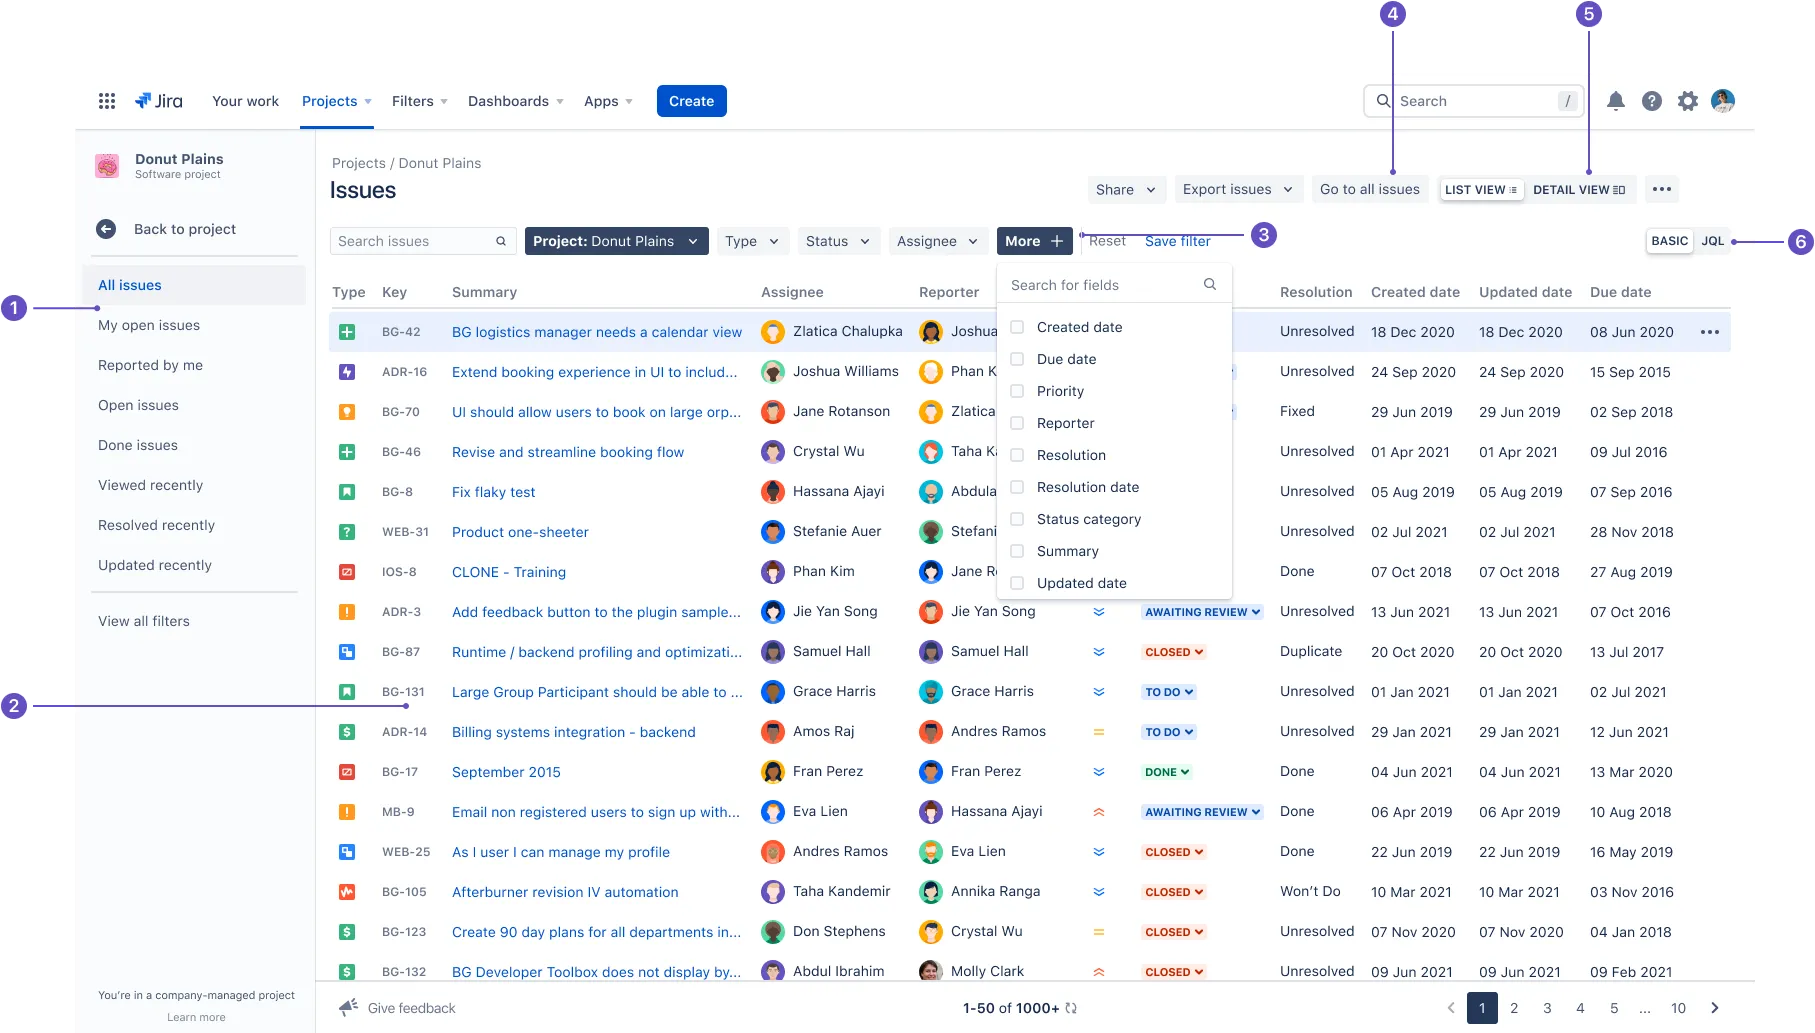The height and width of the screenshot is (1033, 1815).
Task: Click the epic type icon for ADR-16
Action: pos(347,372)
